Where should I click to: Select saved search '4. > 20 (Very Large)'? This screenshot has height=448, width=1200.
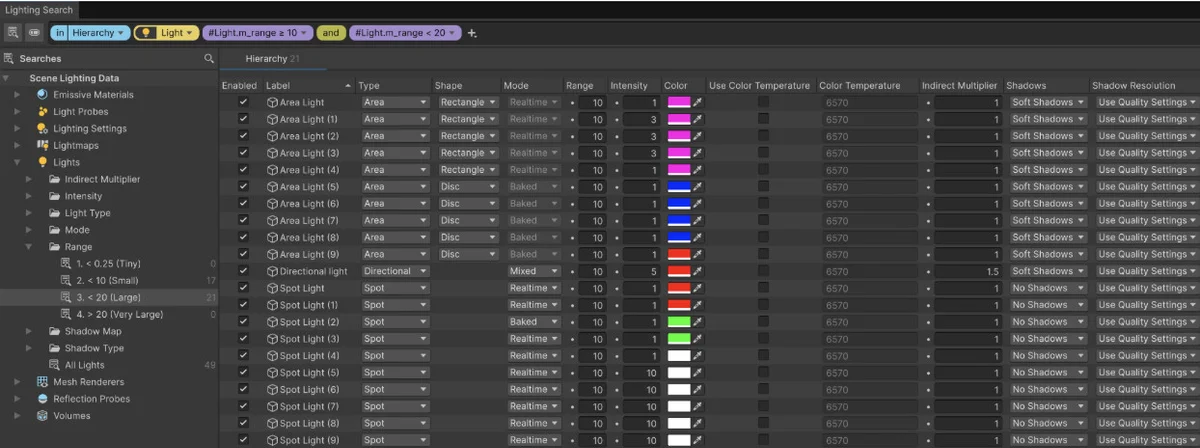click(x=110, y=314)
